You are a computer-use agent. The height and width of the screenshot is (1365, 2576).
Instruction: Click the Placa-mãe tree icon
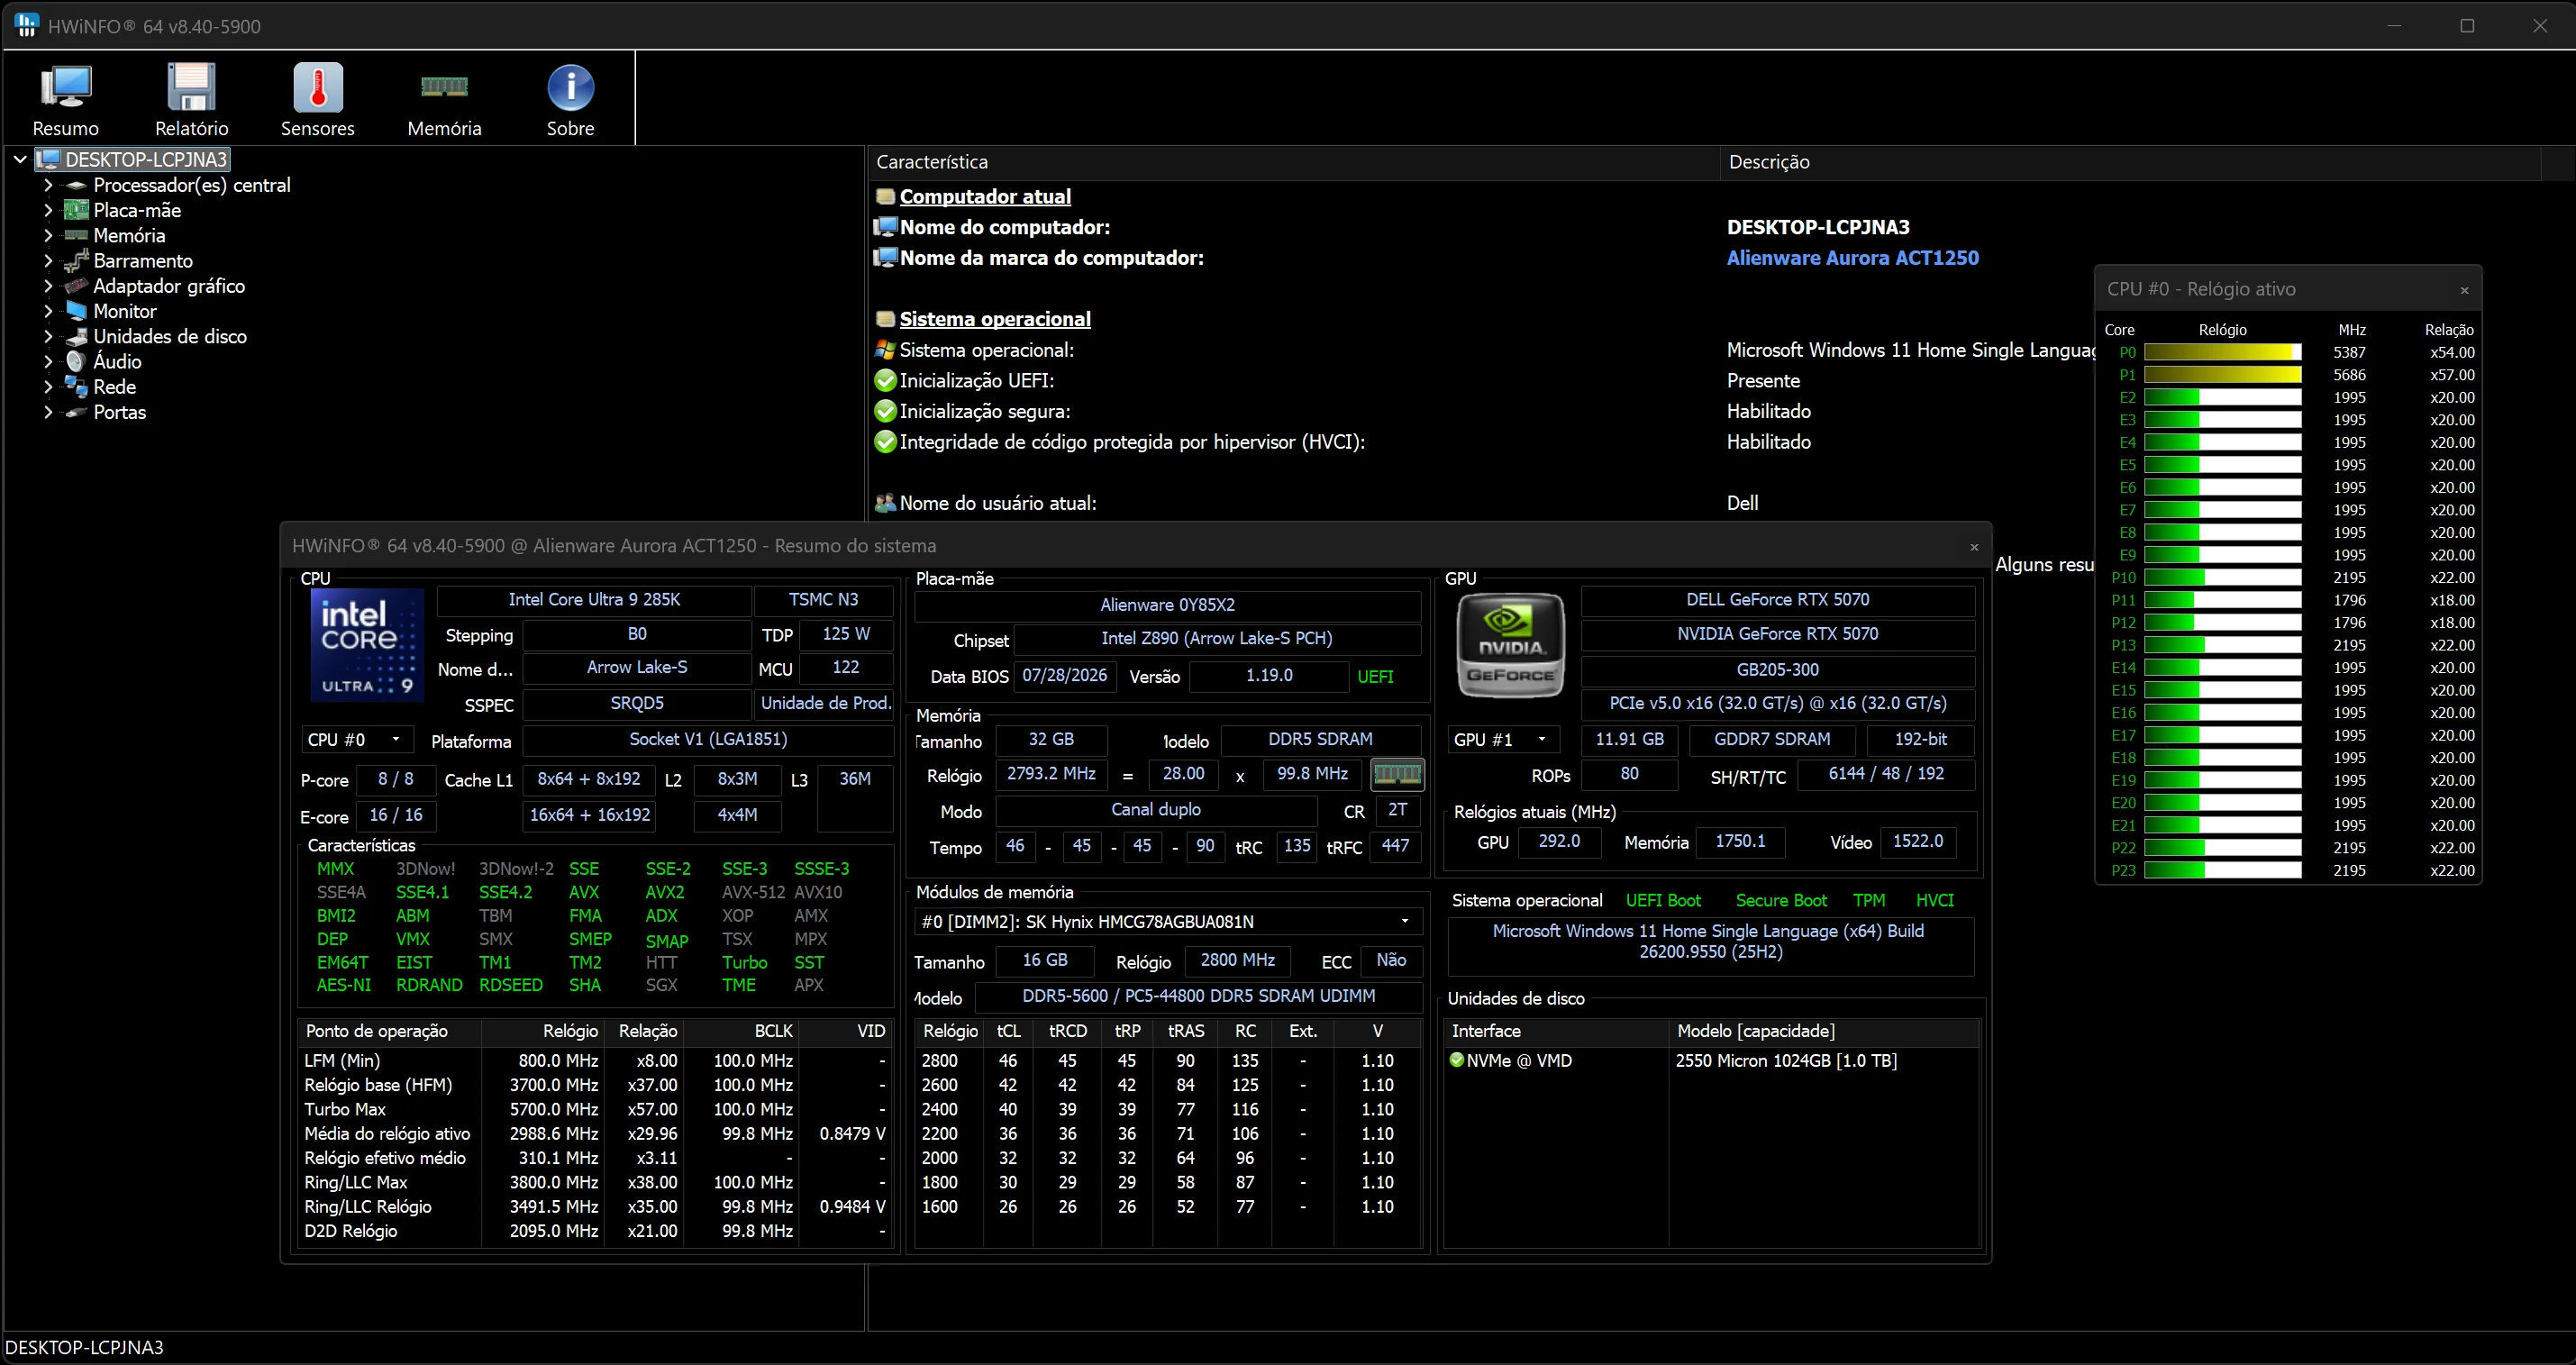[76, 210]
